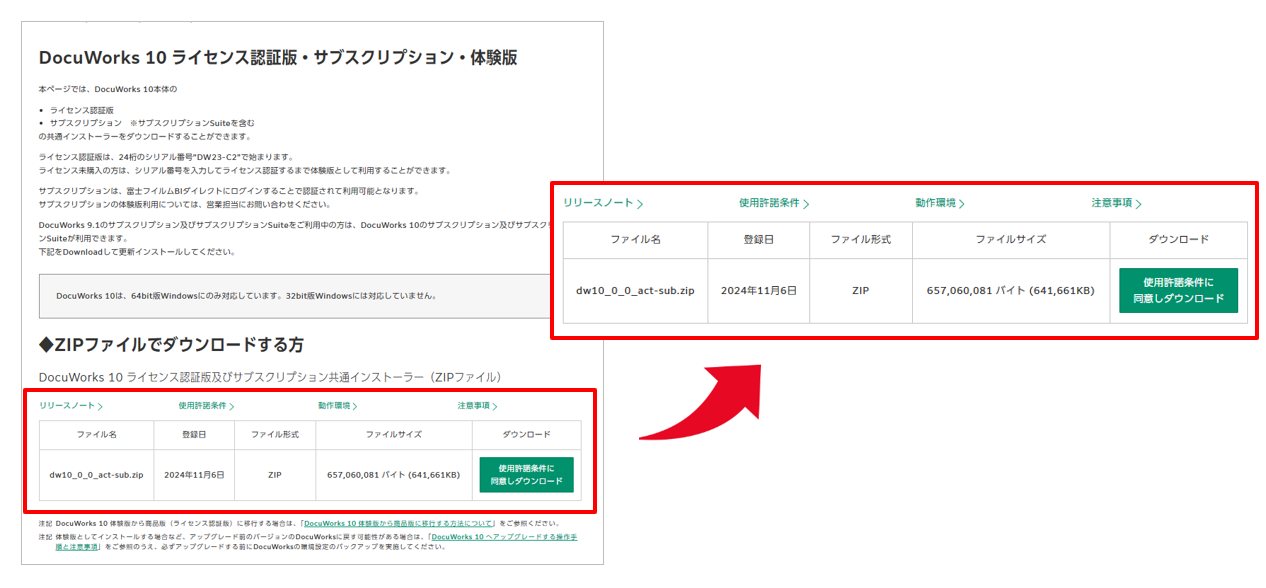
Task: Click 登録日 column header in left table
Action: pos(194,435)
